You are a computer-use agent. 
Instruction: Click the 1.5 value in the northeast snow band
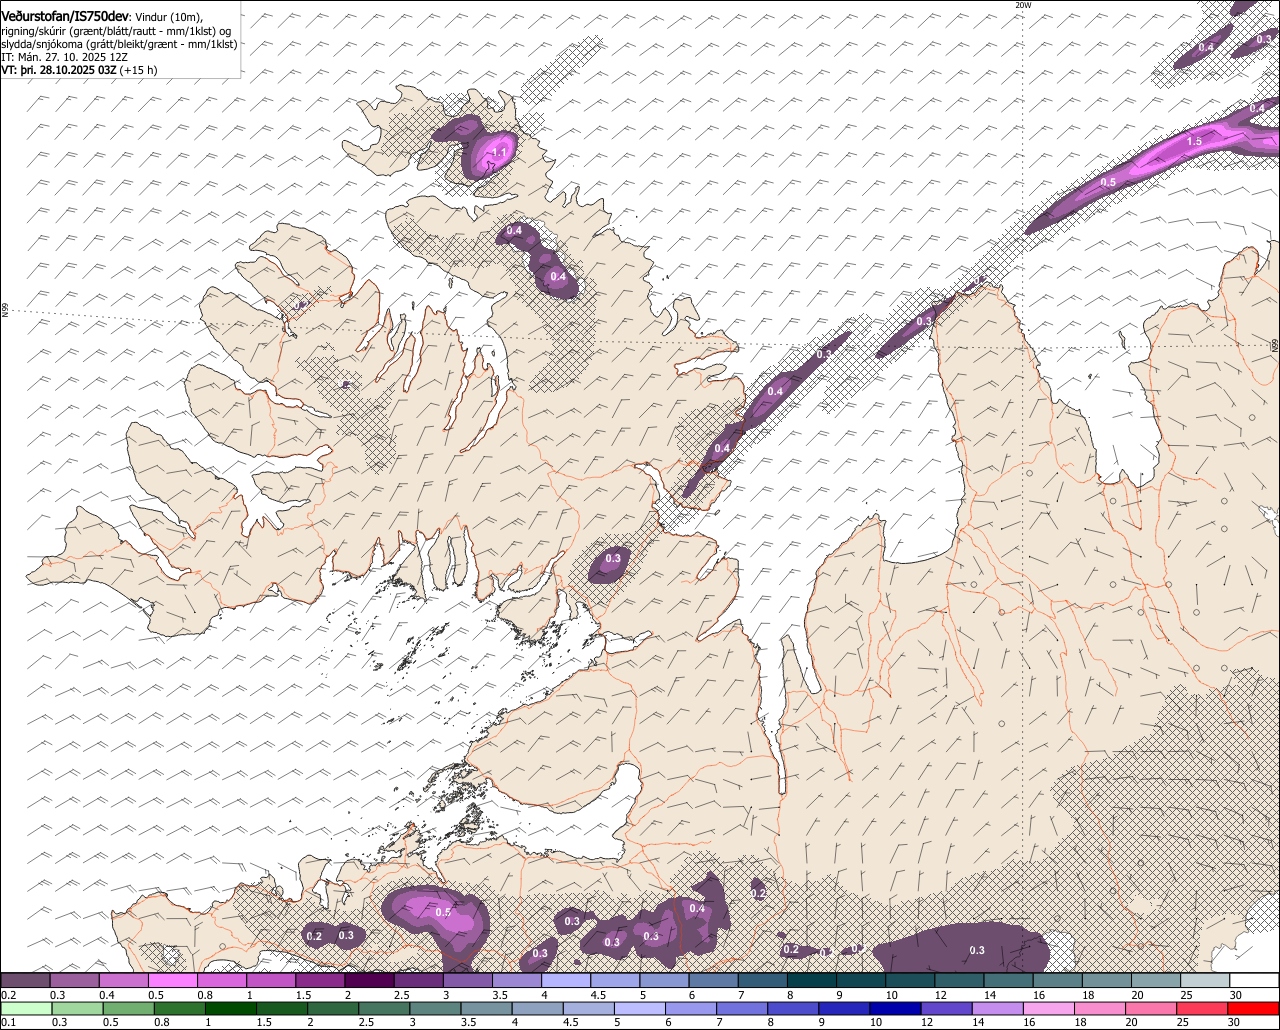click(1194, 142)
